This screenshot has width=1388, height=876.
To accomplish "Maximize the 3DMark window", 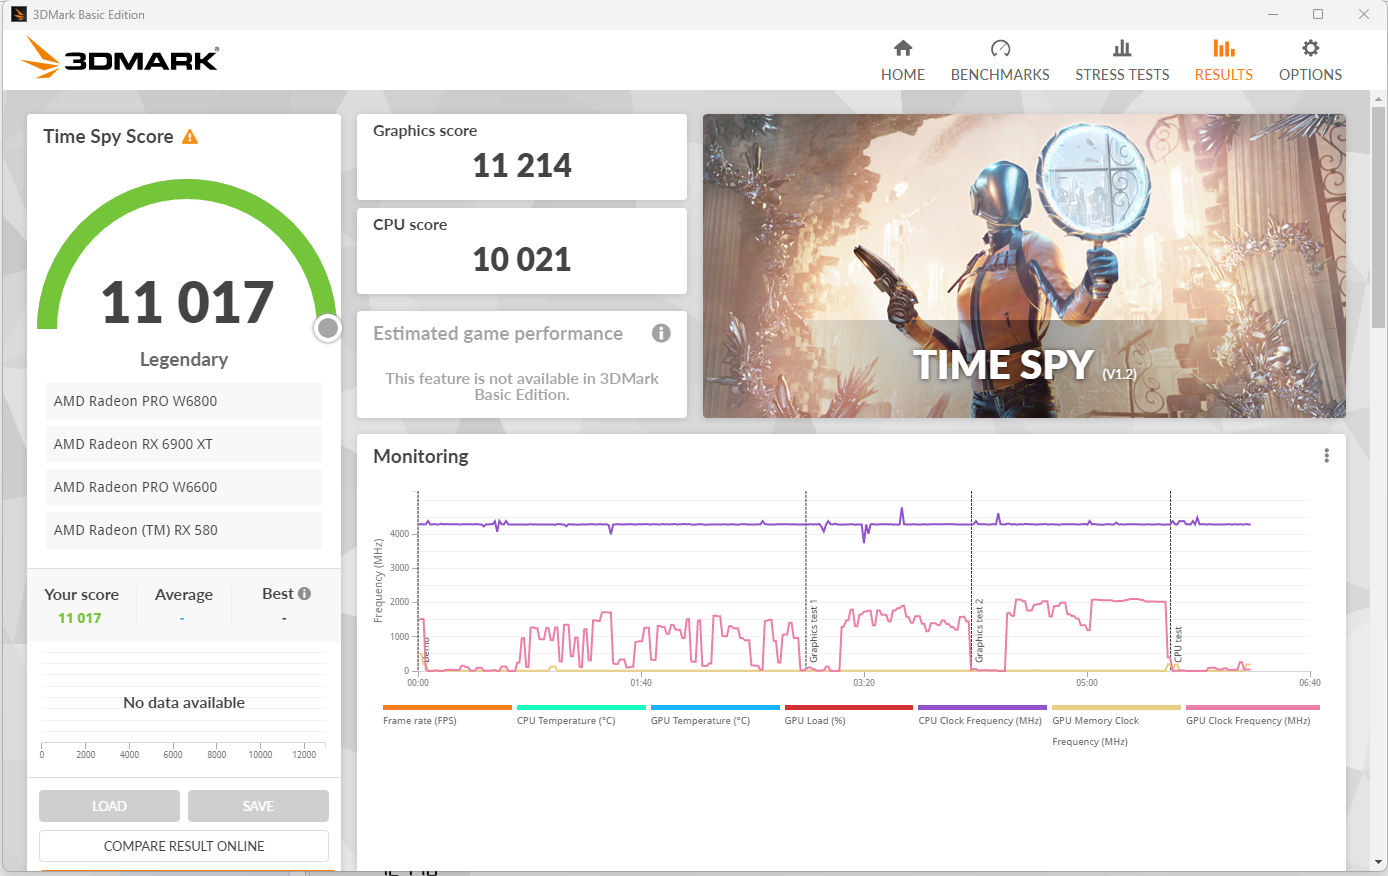I will click(1318, 14).
